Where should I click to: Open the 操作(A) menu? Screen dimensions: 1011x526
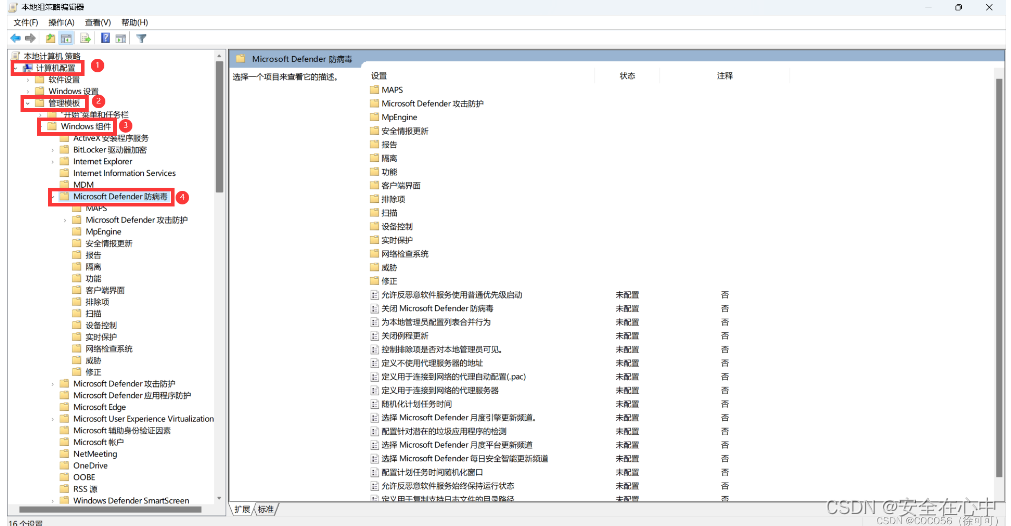point(62,23)
